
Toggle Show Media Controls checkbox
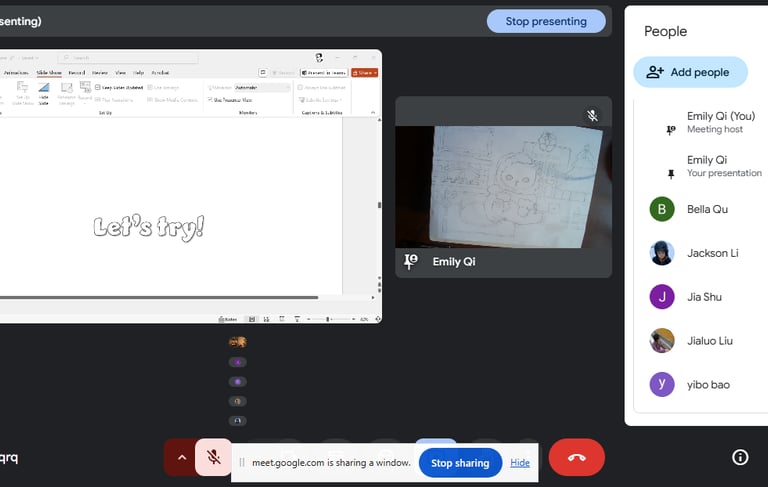point(150,99)
